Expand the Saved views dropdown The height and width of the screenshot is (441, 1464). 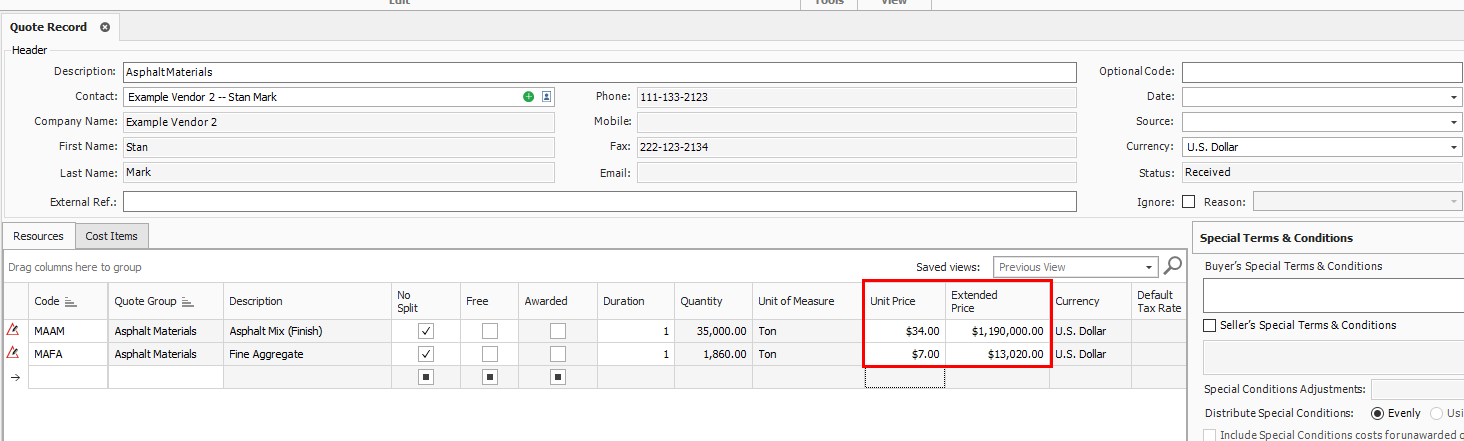point(1149,267)
